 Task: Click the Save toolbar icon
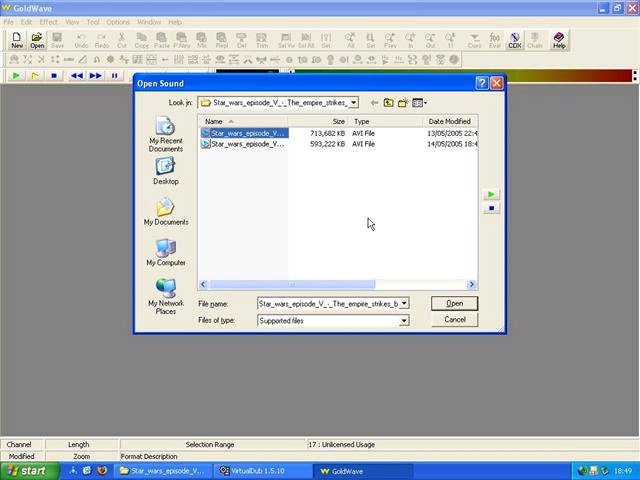click(x=57, y=40)
